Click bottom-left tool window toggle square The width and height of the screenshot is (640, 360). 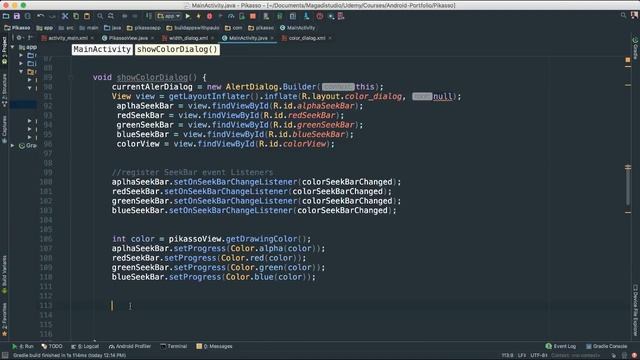click(x=4, y=355)
